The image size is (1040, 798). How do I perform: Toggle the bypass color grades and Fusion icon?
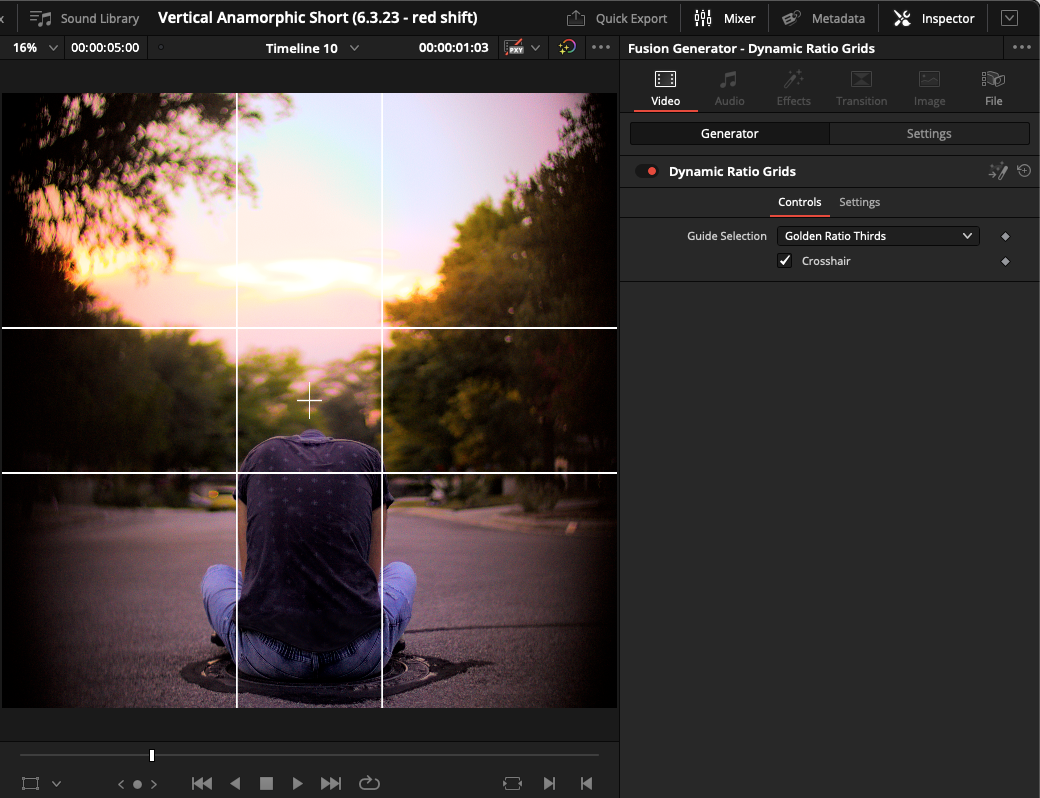567,48
